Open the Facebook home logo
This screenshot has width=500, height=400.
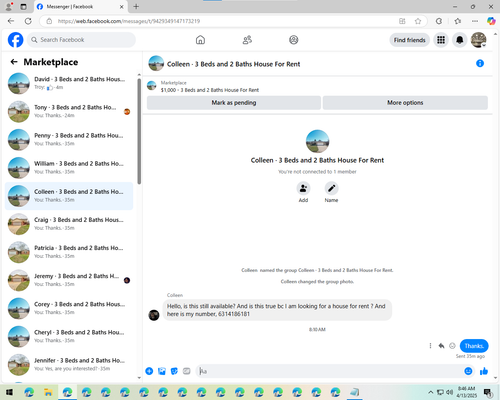coord(15,40)
